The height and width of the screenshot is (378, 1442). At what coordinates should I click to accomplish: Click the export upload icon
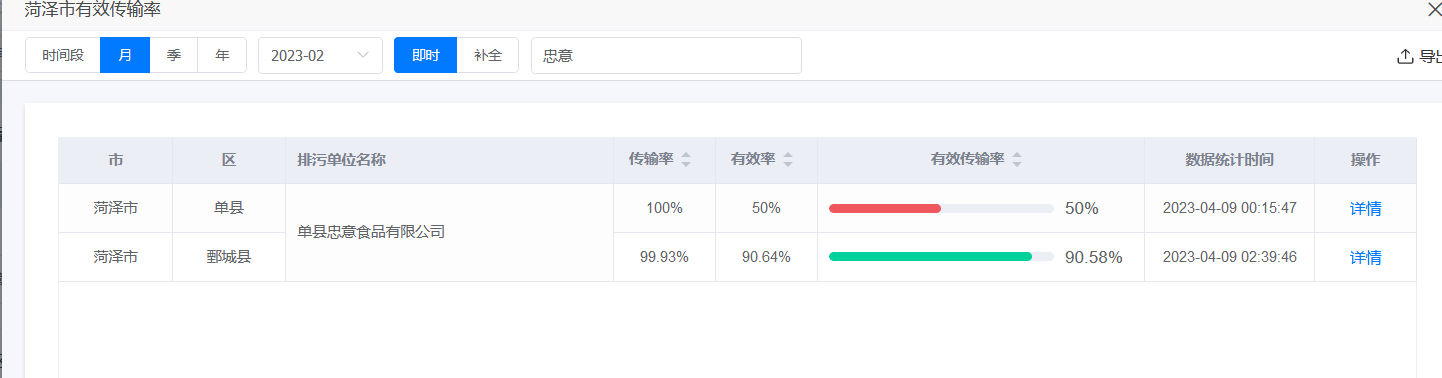(x=1404, y=56)
